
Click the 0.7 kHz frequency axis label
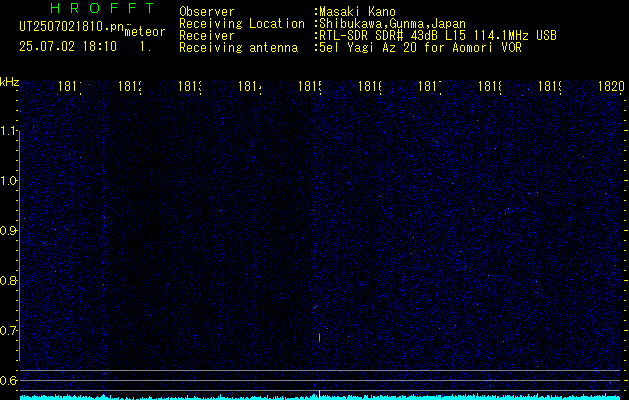pos(9,331)
